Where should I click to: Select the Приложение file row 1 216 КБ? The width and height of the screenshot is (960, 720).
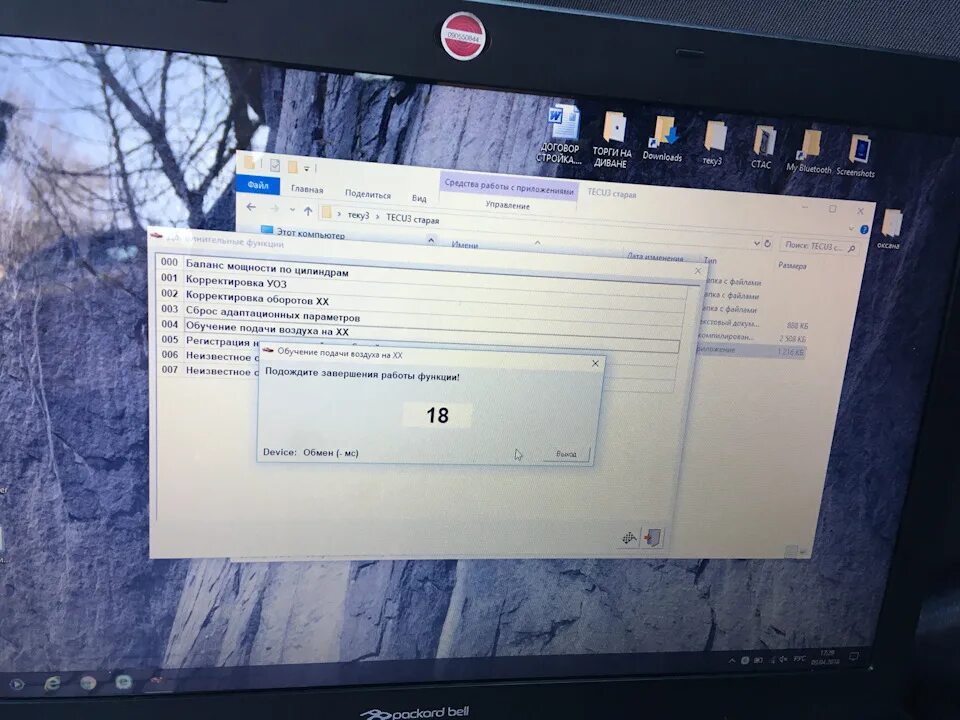[752, 351]
